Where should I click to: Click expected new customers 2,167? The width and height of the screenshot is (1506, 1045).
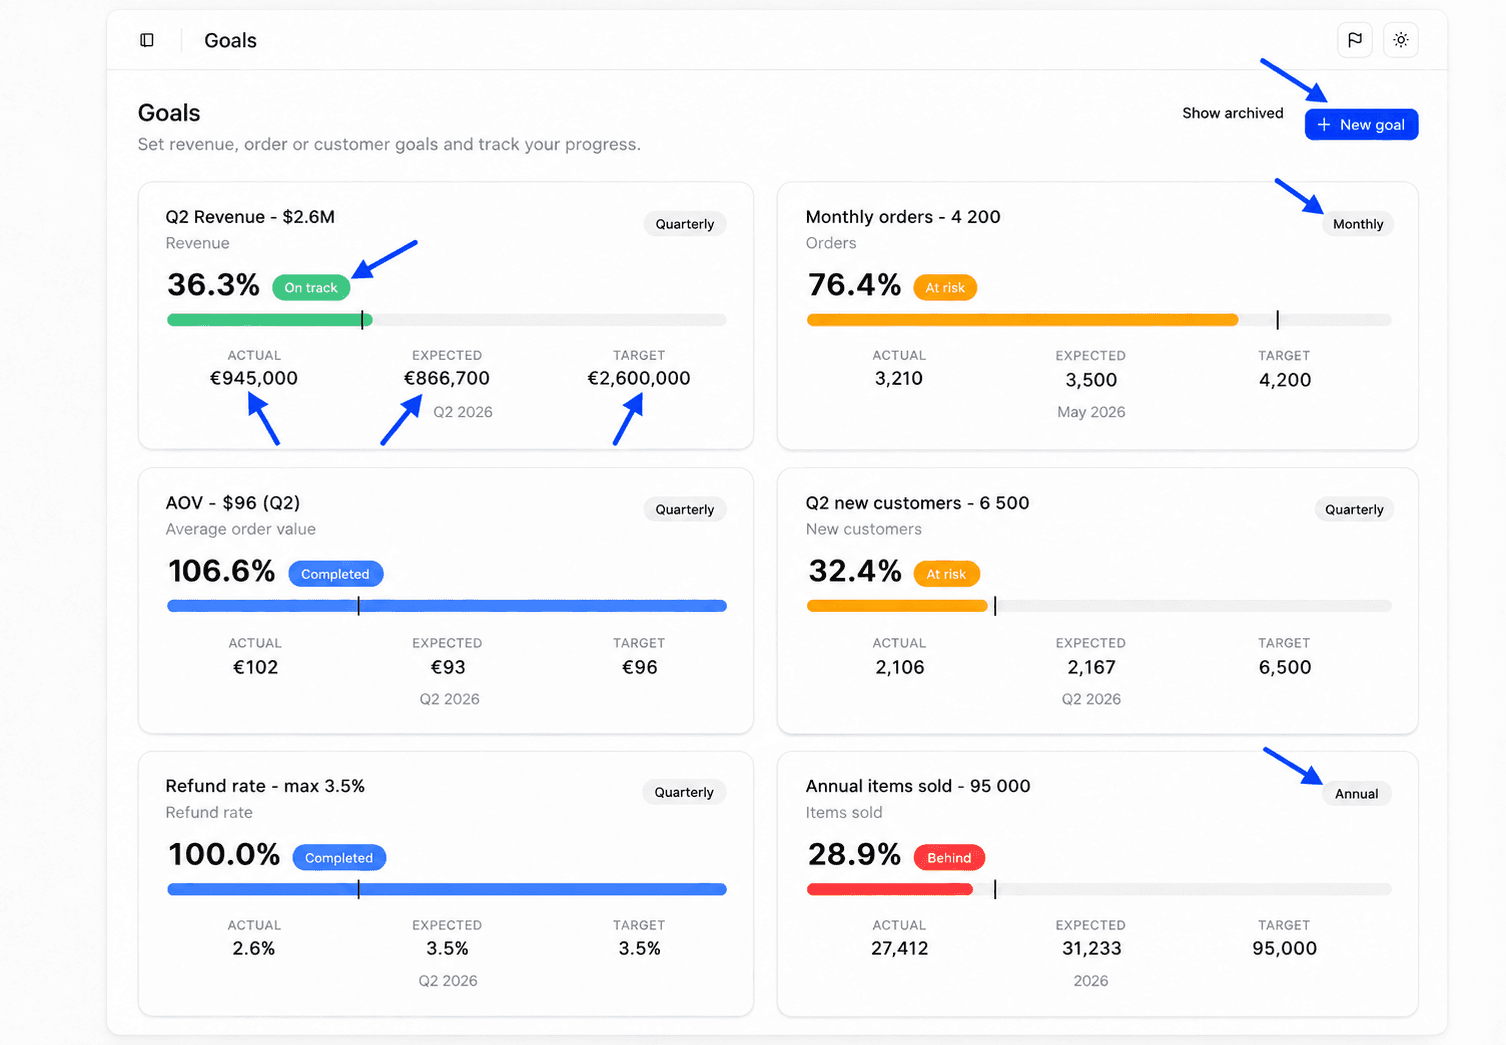(x=1091, y=667)
